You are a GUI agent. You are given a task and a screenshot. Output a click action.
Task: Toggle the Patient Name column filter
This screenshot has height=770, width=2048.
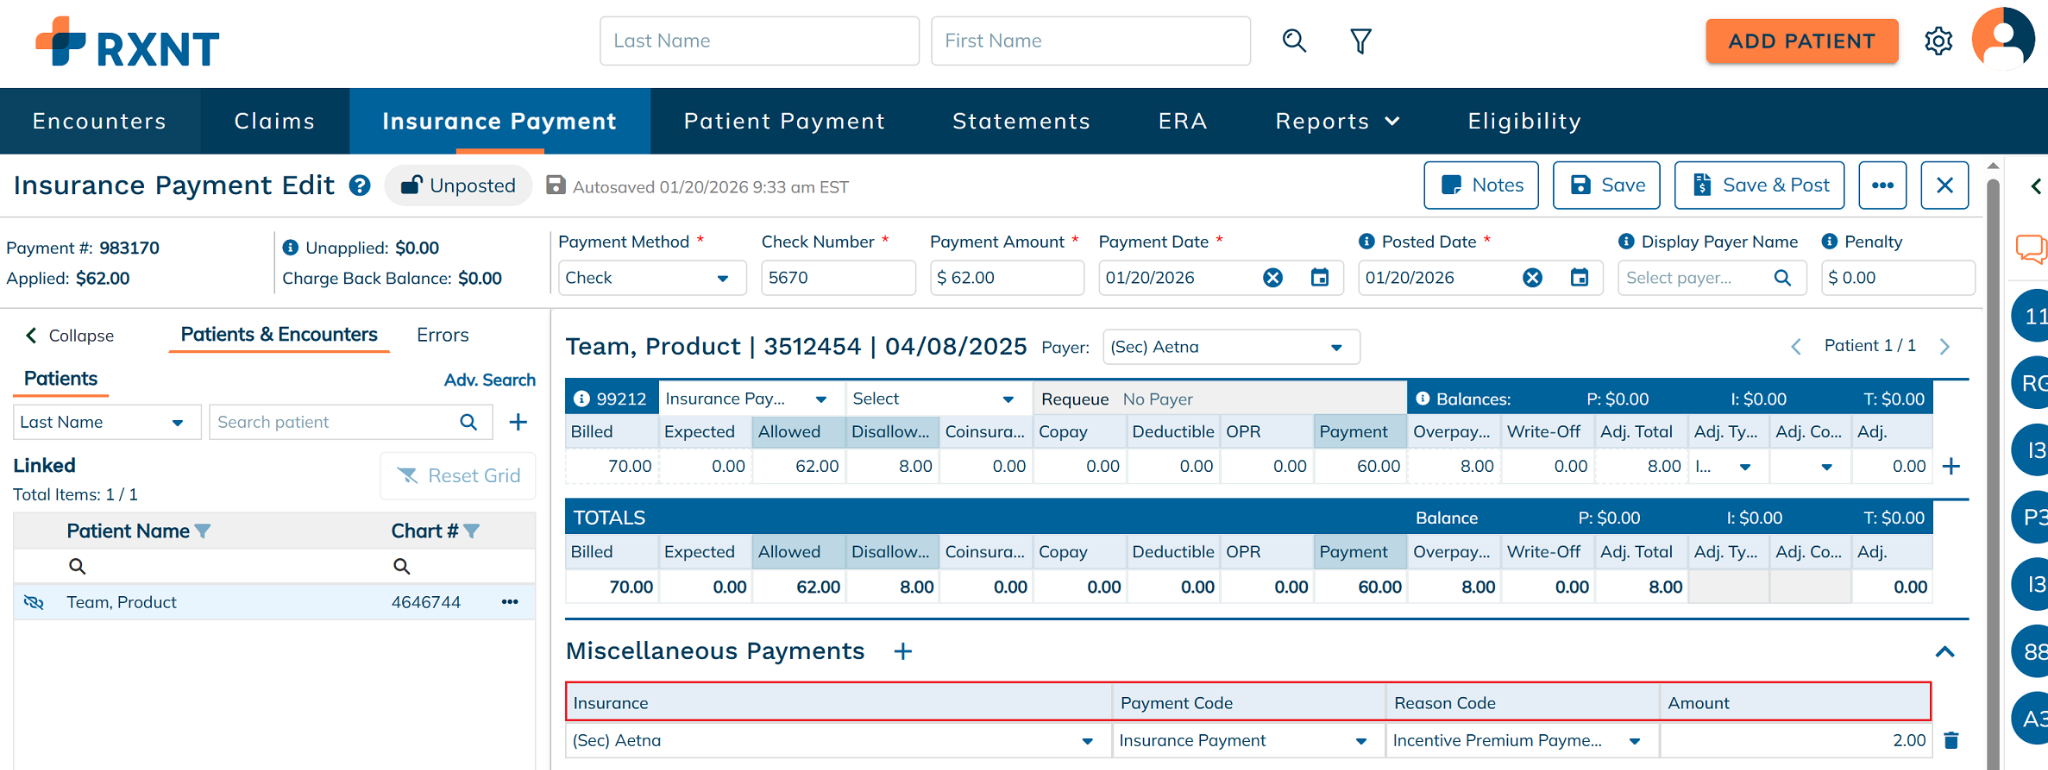[x=203, y=531]
